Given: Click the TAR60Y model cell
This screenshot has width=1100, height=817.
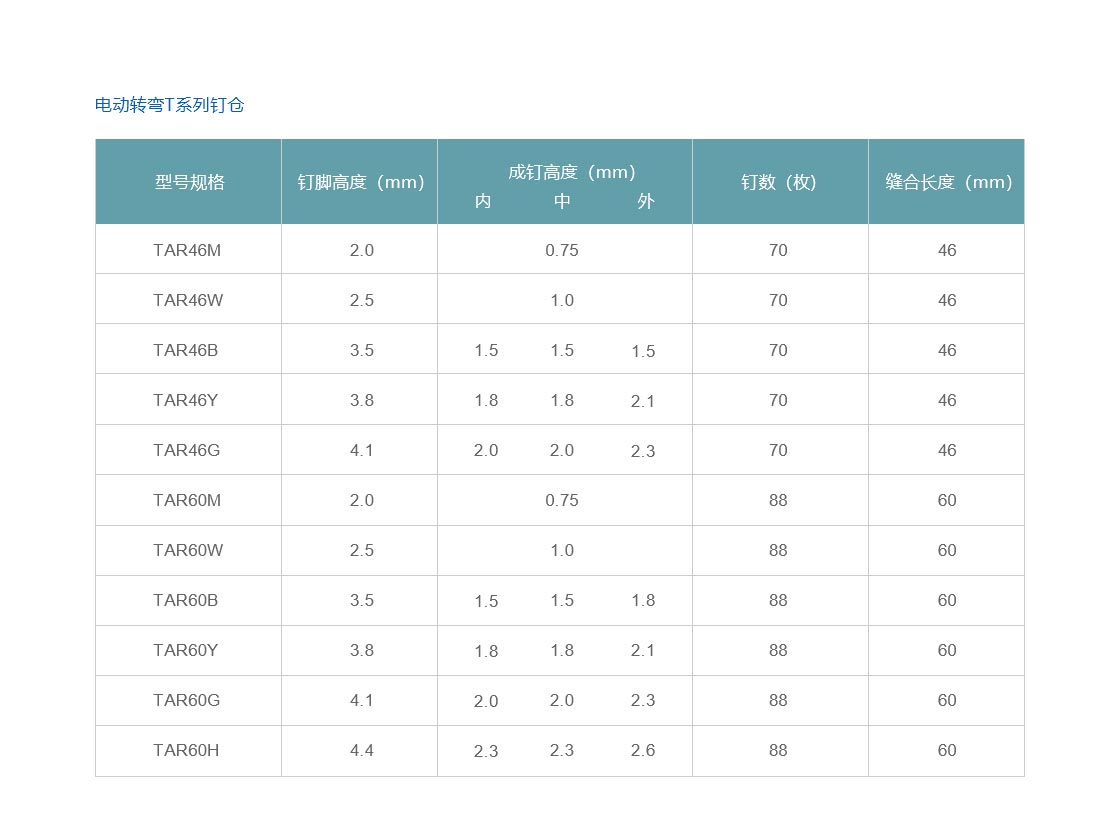Looking at the screenshot, I should (x=186, y=651).
